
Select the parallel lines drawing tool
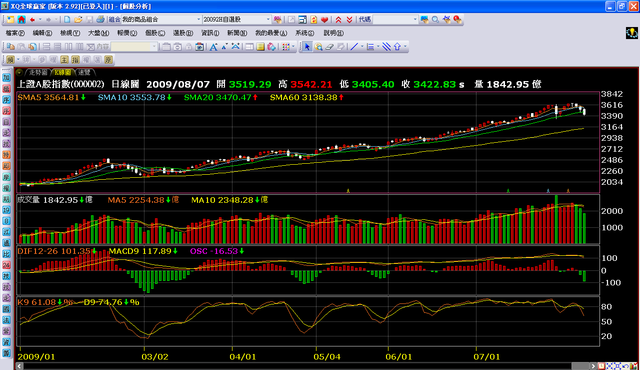pyautogui.click(x=386, y=47)
